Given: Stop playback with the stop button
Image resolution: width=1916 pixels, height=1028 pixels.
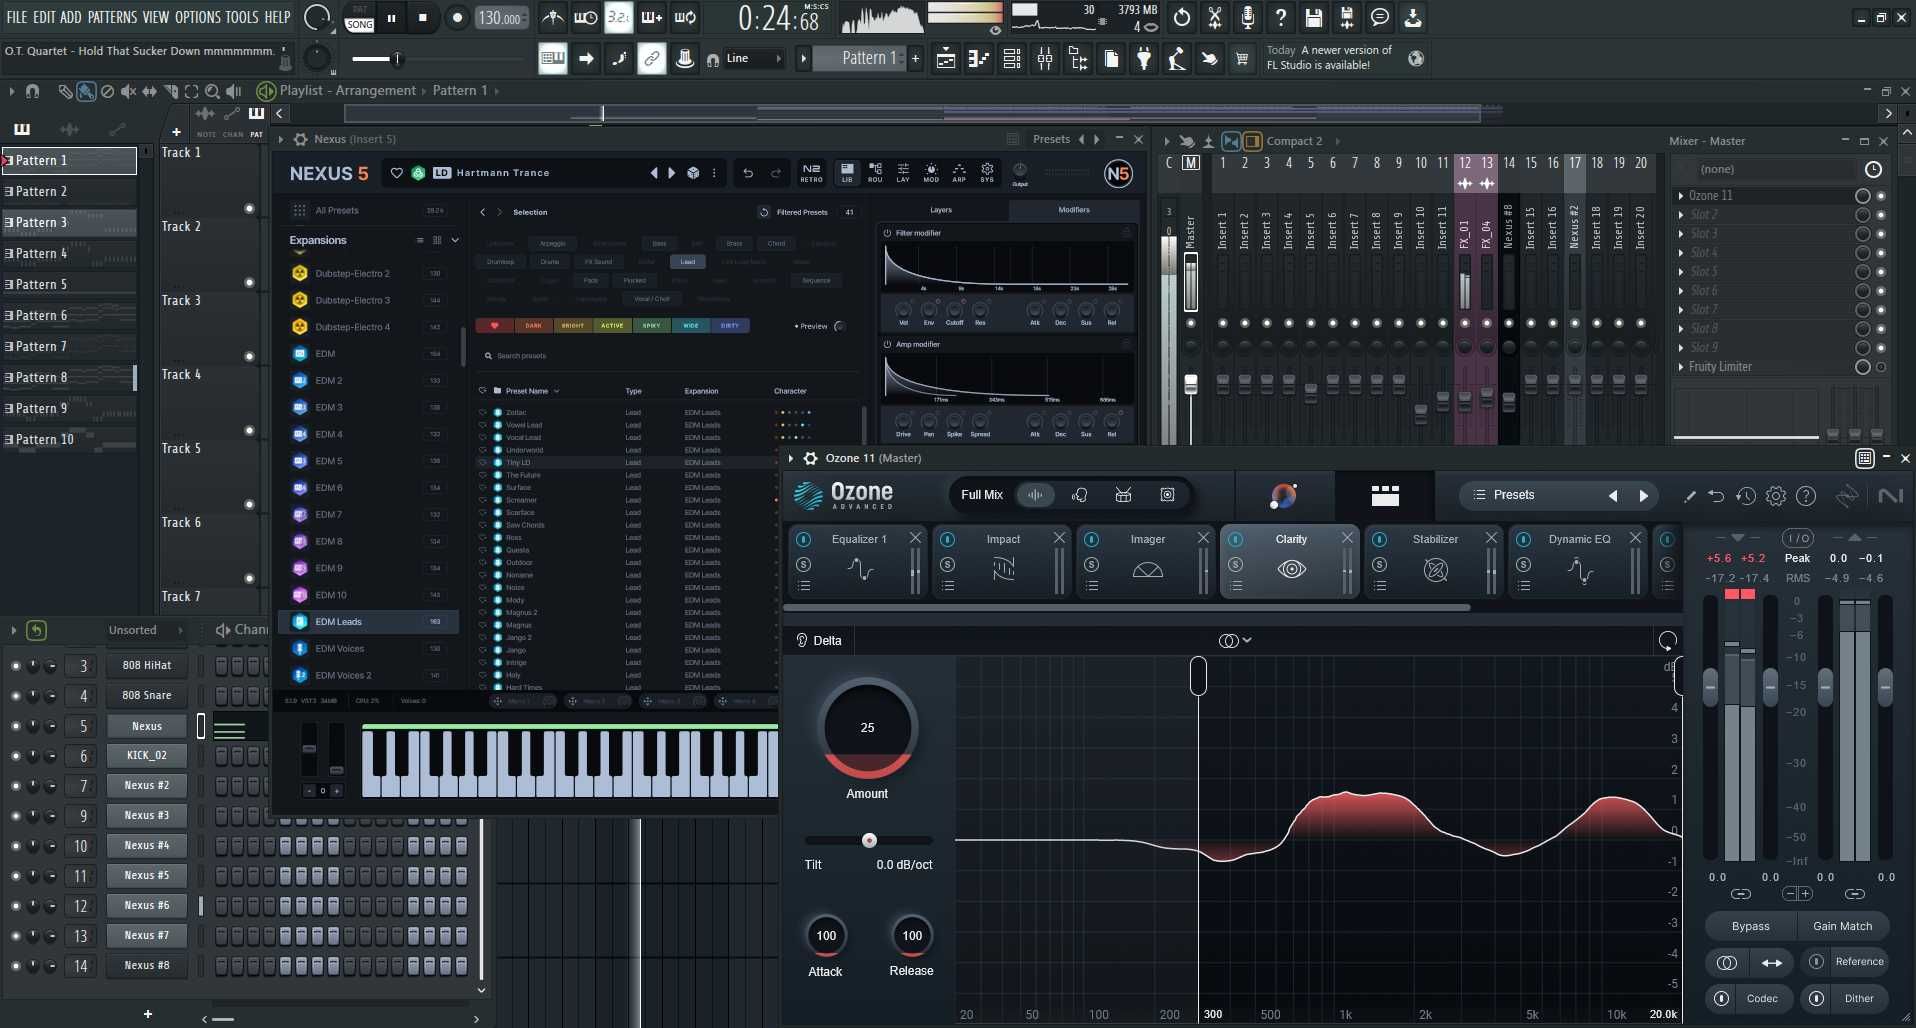Looking at the screenshot, I should 423,18.
